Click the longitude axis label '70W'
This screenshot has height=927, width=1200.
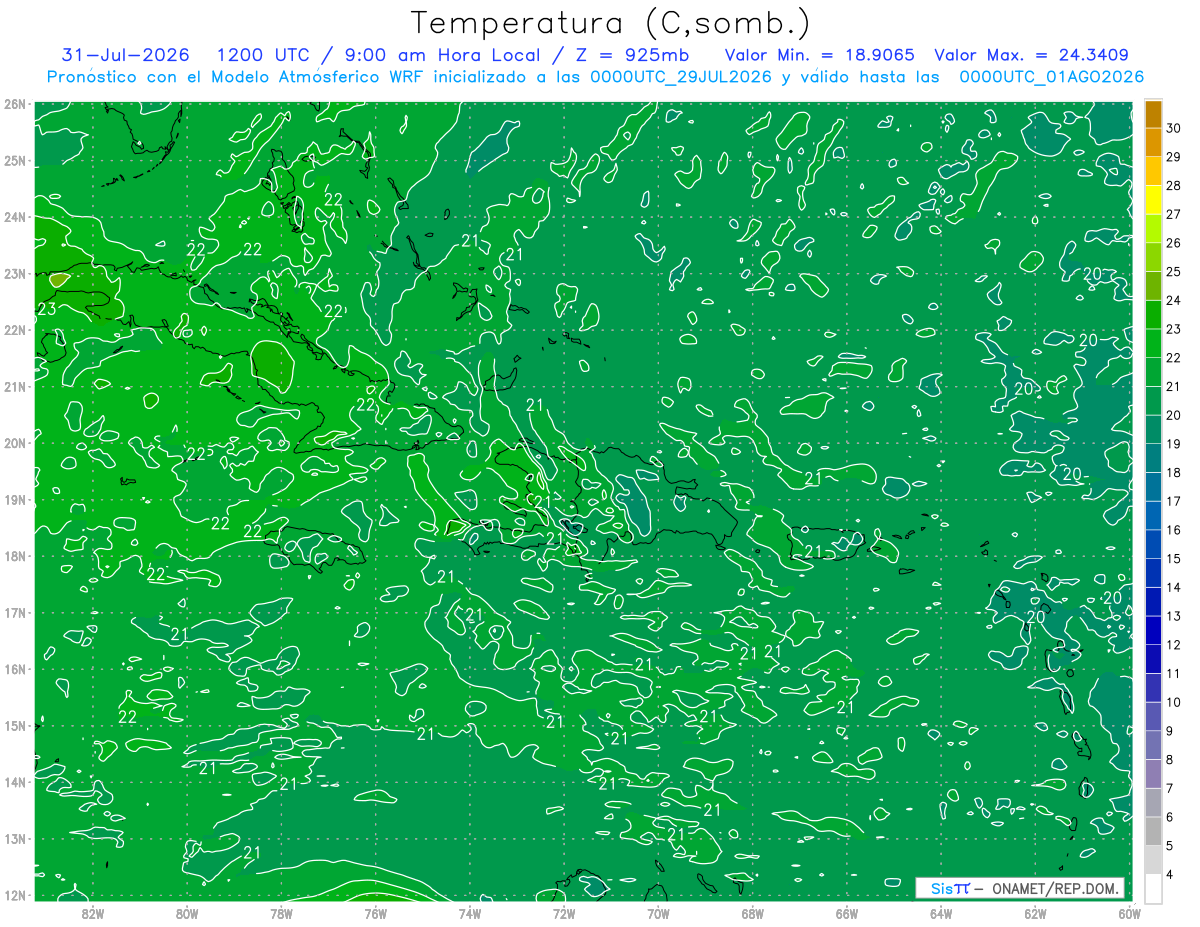pos(658,913)
